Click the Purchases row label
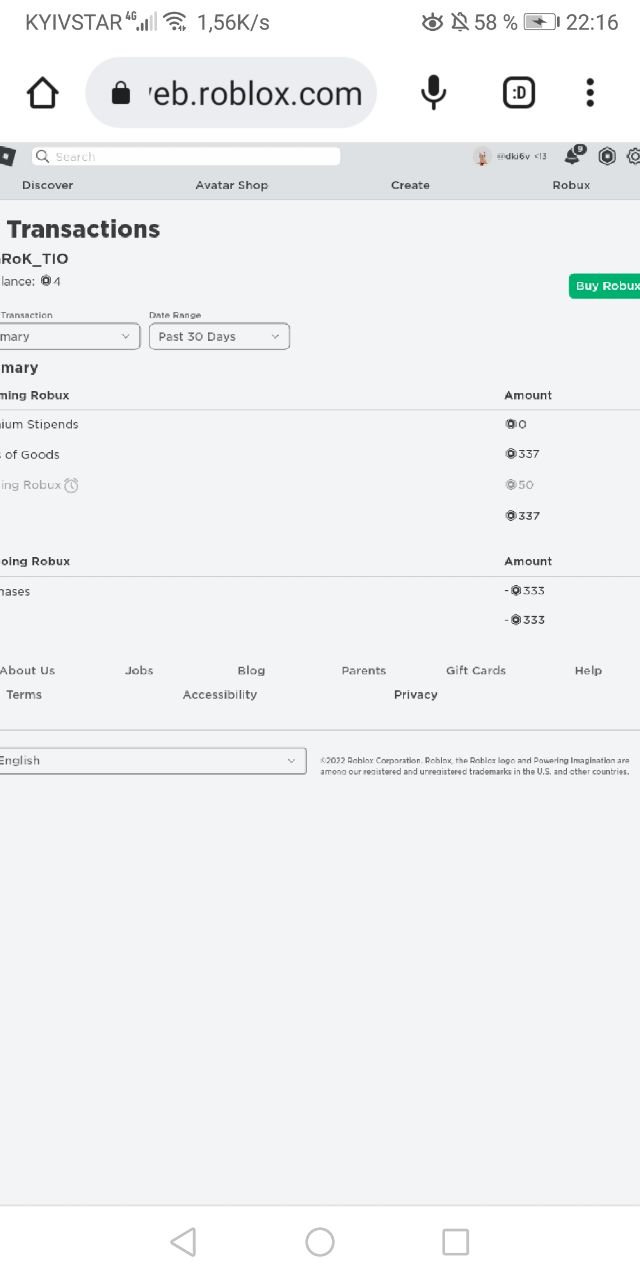The image size is (640, 1280). point(15,592)
